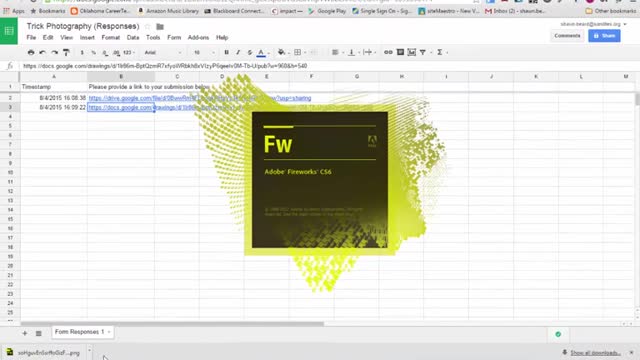Click the Paint format icon
Screen dimensions: 640x360
tap(66, 52)
